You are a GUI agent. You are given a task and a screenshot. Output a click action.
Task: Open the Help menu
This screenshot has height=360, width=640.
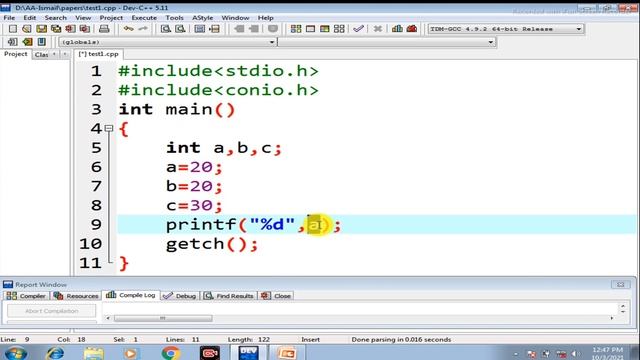[x=265, y=18]
